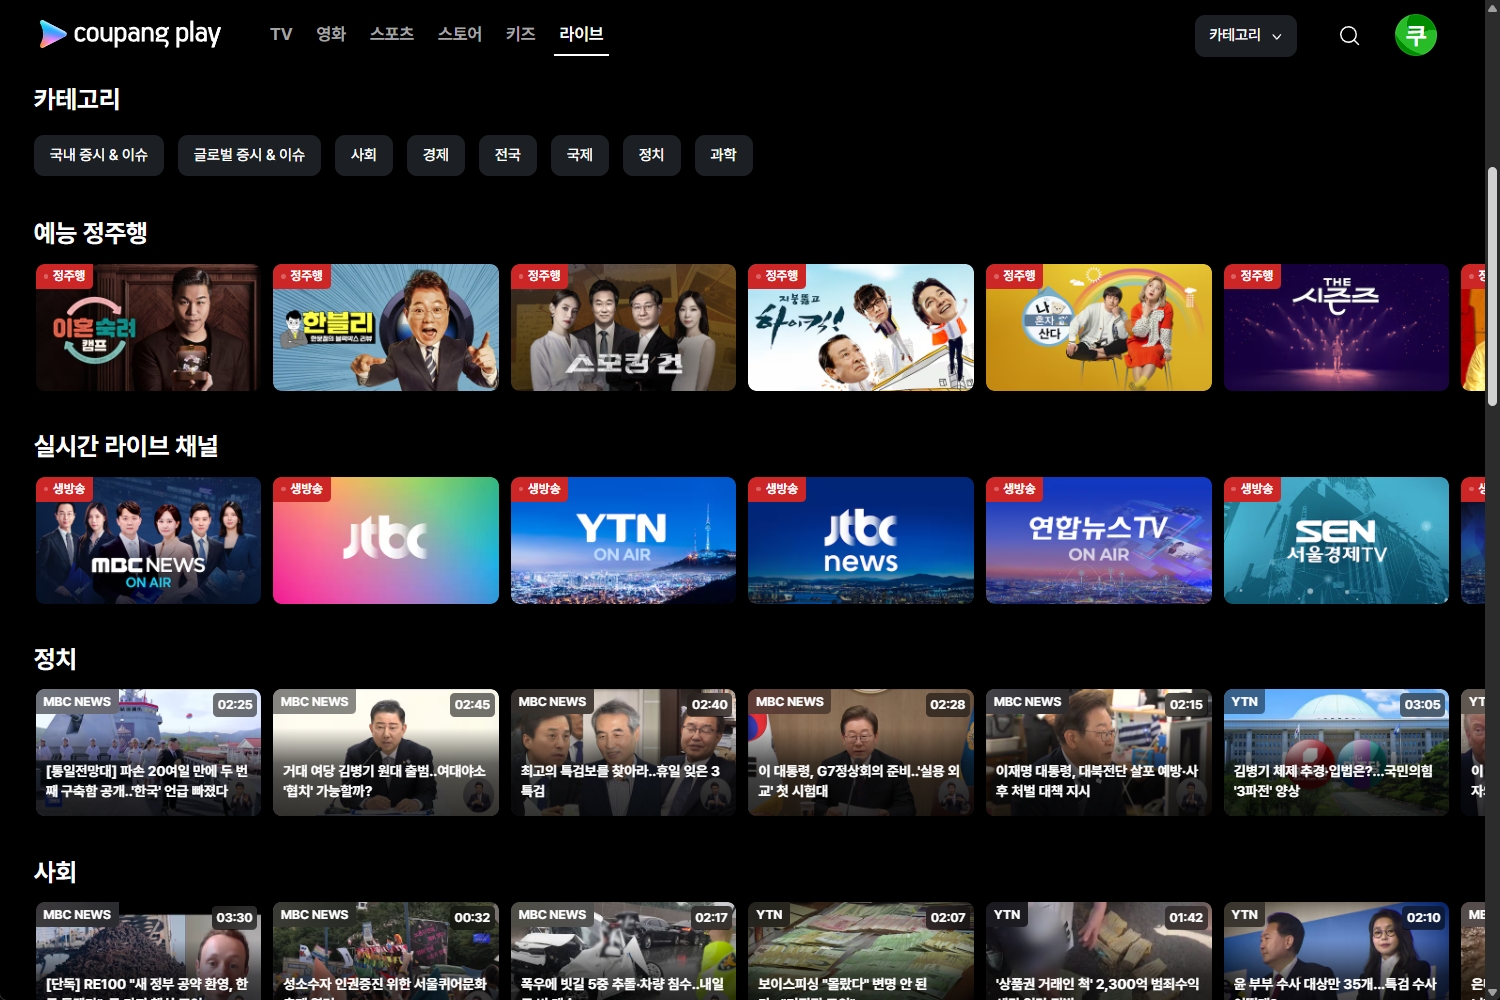The width and height of the screenshot is (1500, 1000).
Task: Watch the SEN 서울경제TV channel
Action: click(x=1336, y=540)
